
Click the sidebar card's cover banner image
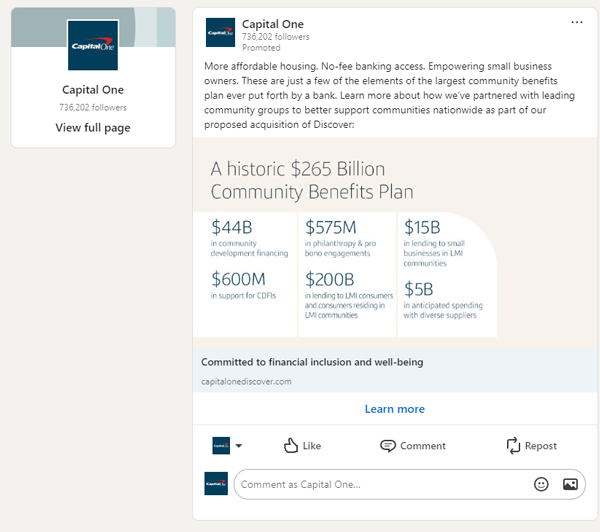pyautogui.click(x=150, y=27)
